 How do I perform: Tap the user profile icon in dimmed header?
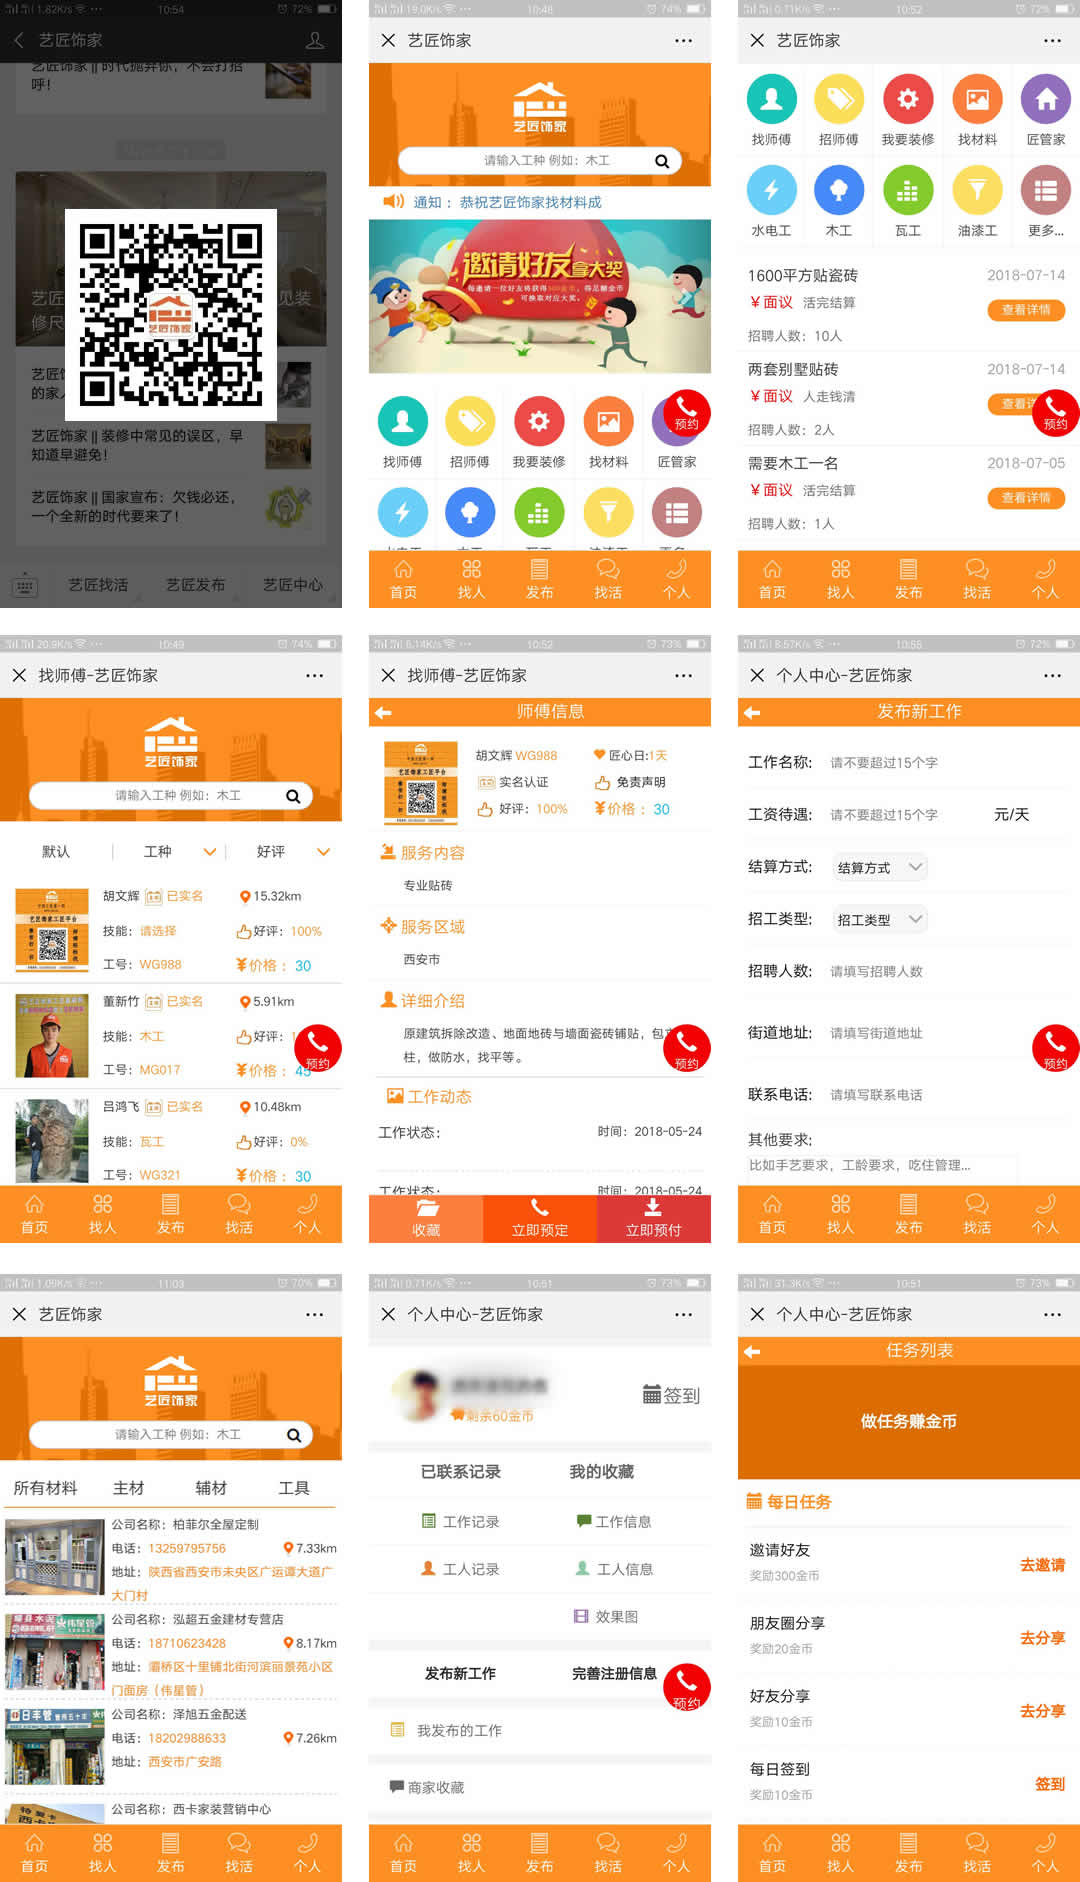pos(315,40)
